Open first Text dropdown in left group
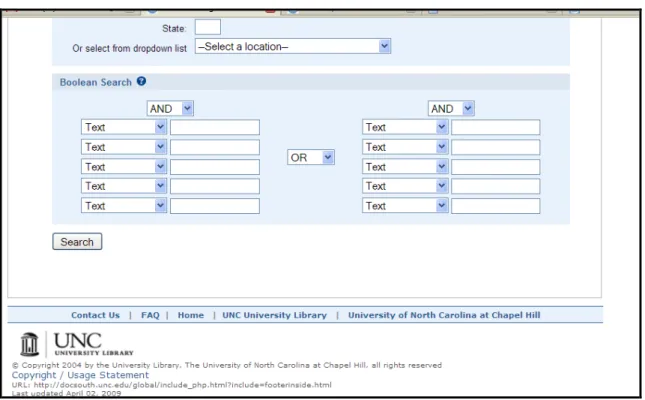This screenshot has width=645, height=400. (x=124, y=127)
